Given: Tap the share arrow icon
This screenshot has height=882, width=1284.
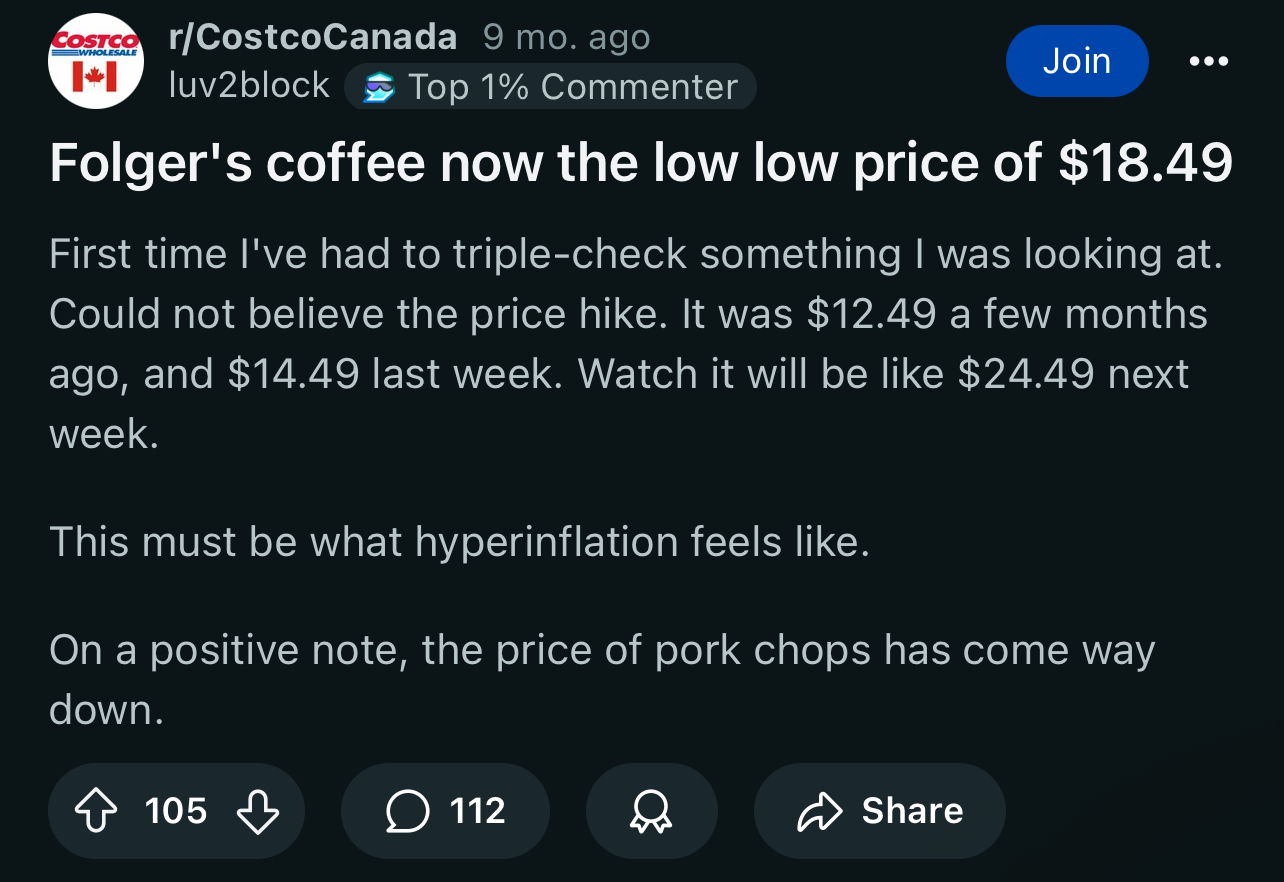Looking at the screenshot, I should tap(817, 811).
